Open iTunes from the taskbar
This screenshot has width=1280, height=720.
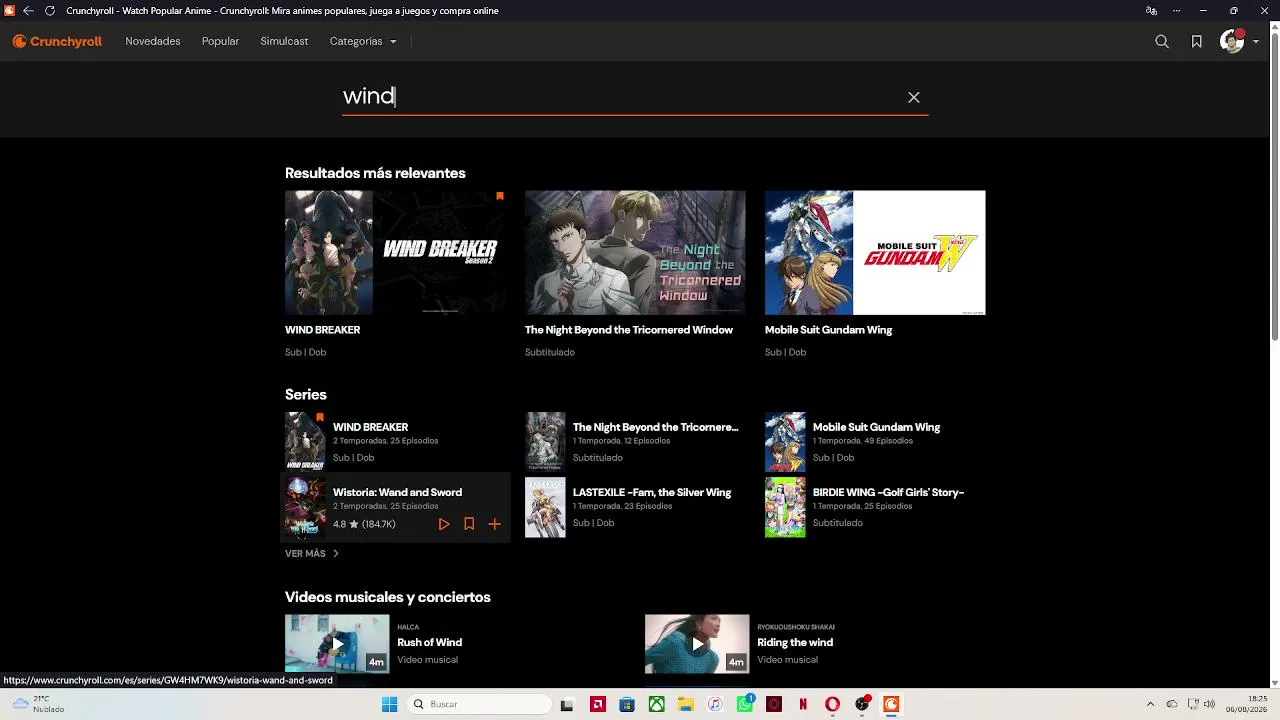[715, 704]
